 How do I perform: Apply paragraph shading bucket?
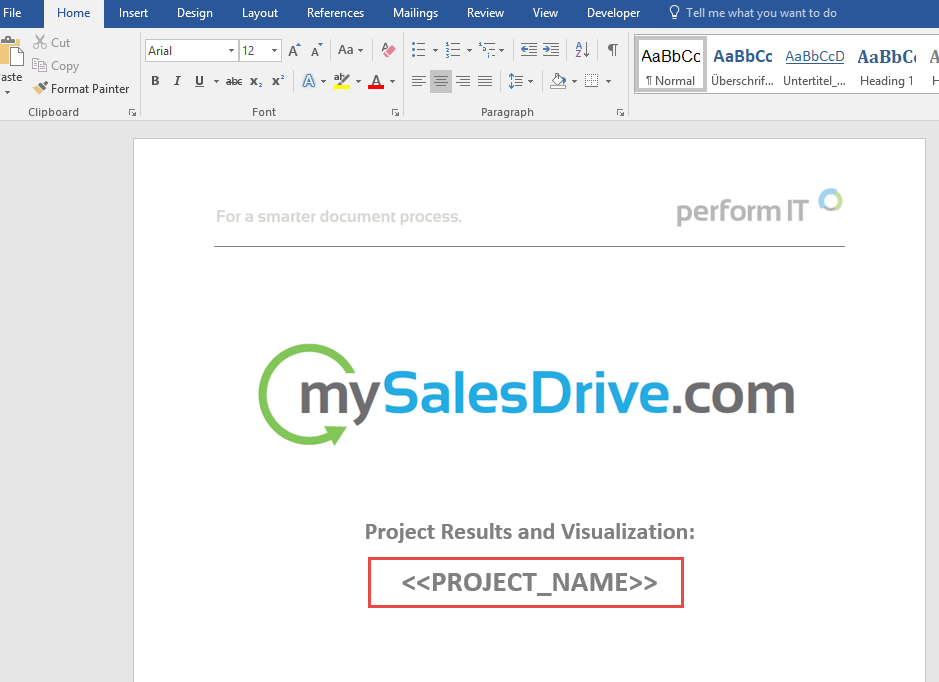tap(558, 81)
